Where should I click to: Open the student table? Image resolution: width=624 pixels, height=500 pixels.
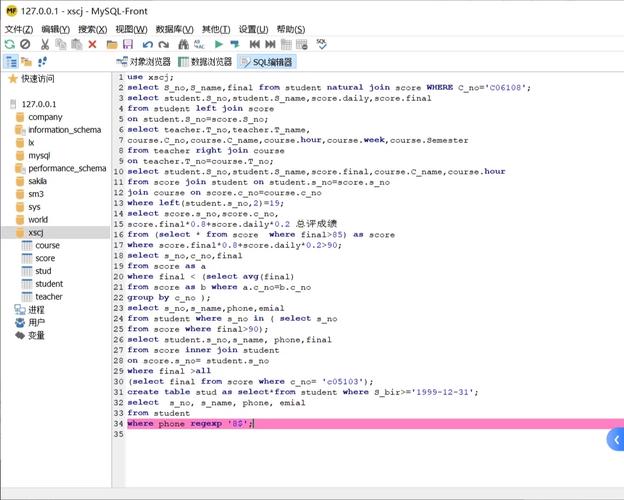pyautogui.click(x=49, y=284)
